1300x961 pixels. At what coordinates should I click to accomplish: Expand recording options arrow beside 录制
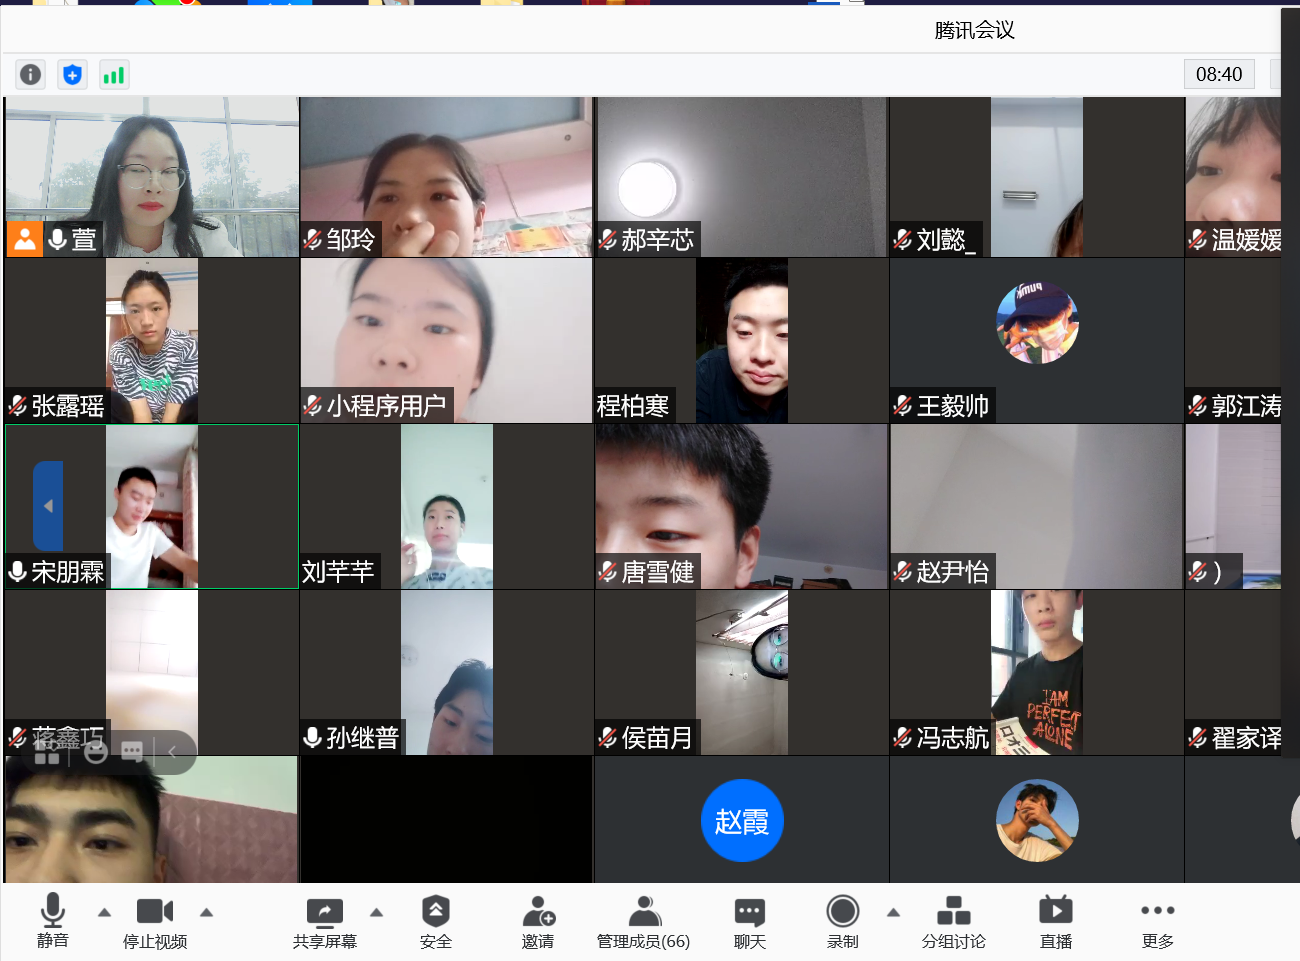coord(893,912)
